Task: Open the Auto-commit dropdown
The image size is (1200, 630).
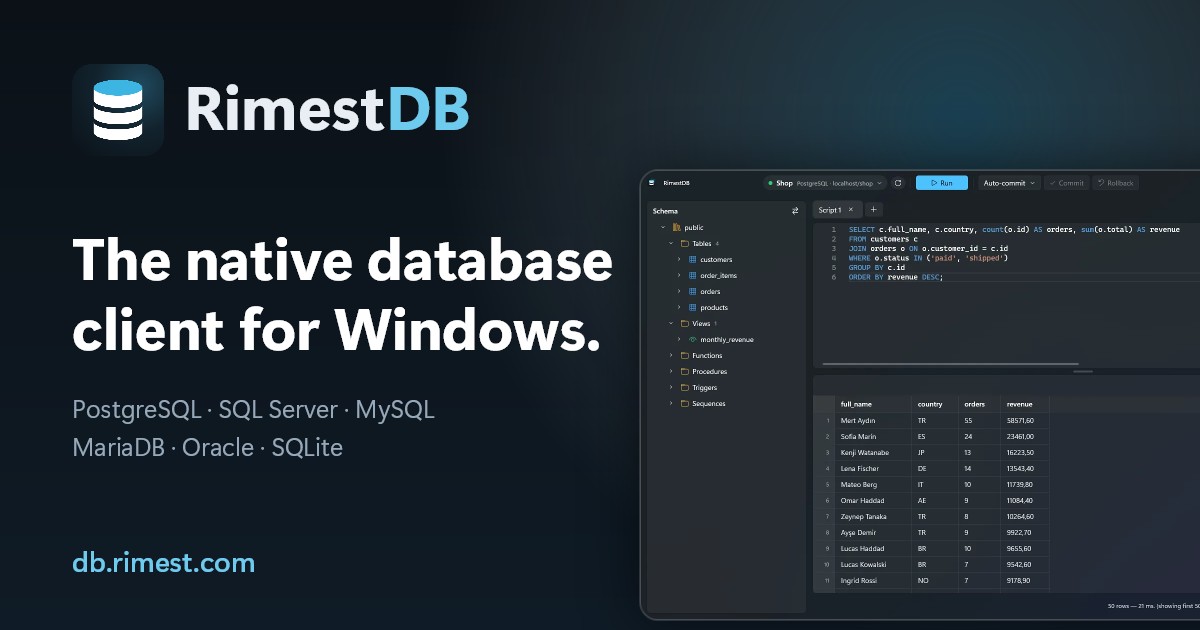Action: [x=1008, y=183]
